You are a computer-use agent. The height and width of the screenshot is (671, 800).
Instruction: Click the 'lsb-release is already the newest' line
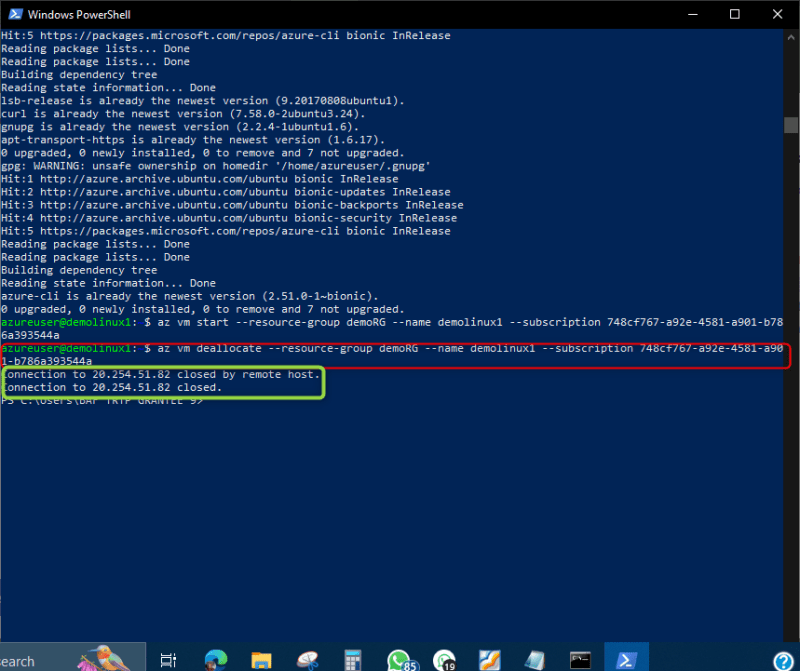203,101
